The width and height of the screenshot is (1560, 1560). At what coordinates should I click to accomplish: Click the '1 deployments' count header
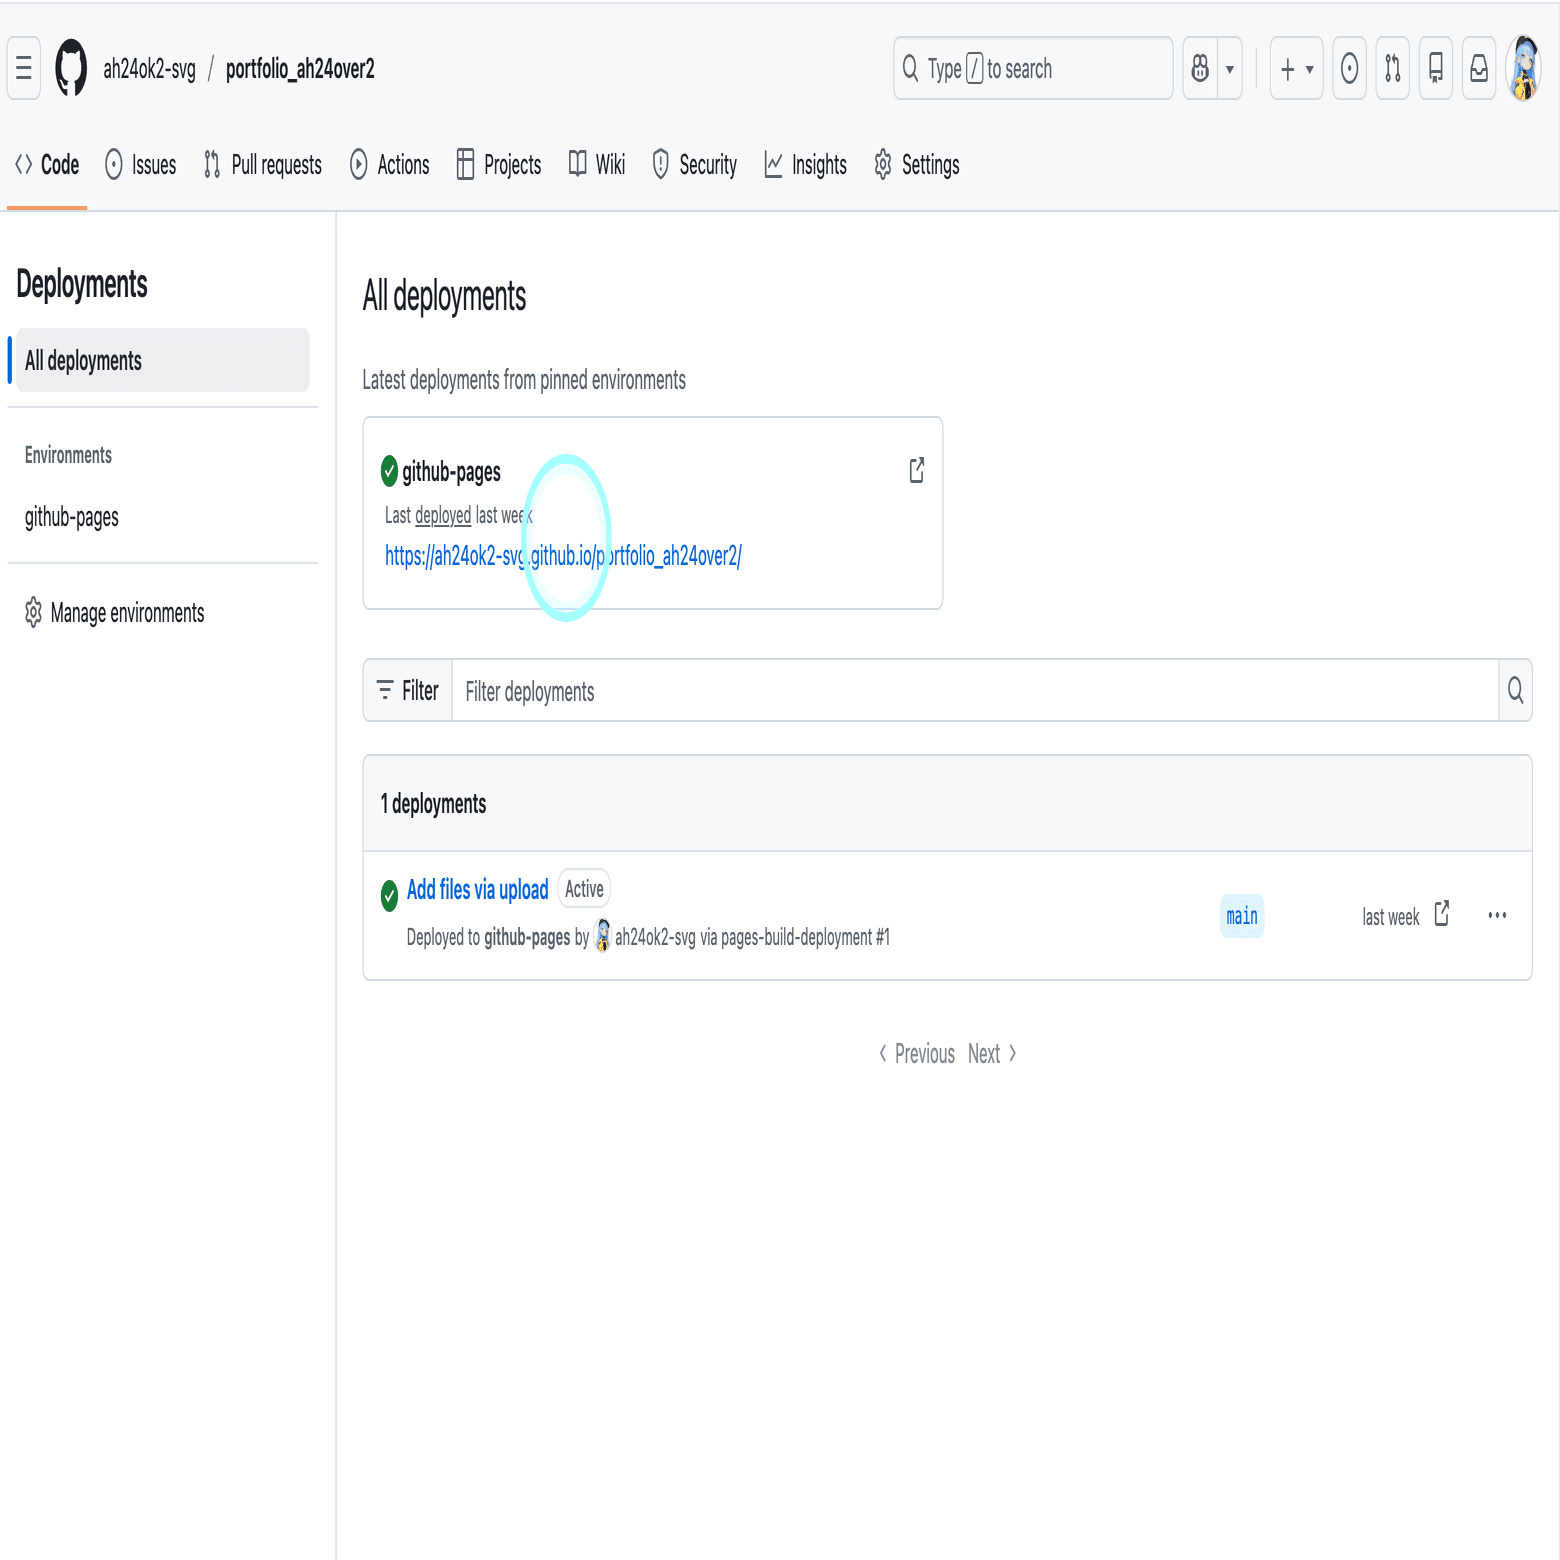[433, 804]
